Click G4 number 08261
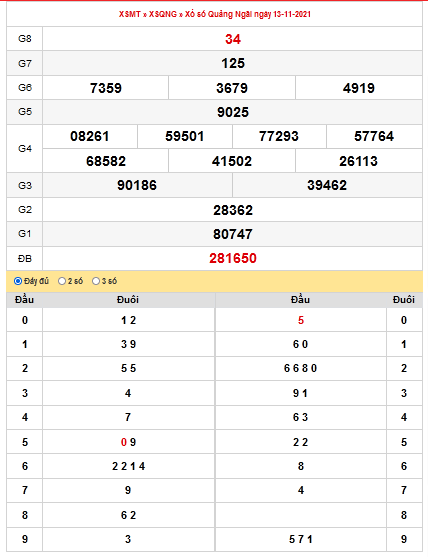428x557 pixels. tap(90, 136)
